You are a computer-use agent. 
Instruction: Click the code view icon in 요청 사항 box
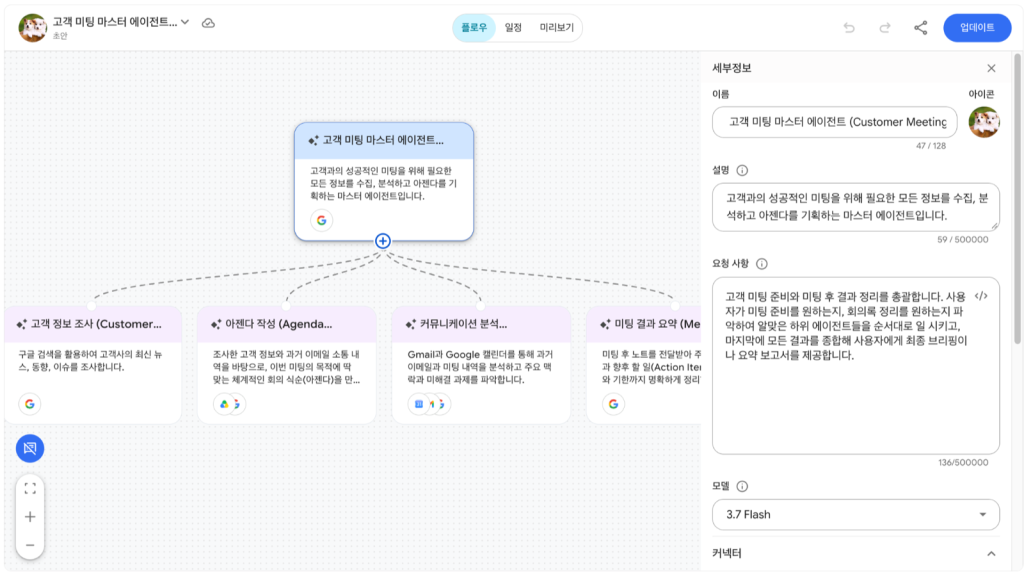pos(981,296)
